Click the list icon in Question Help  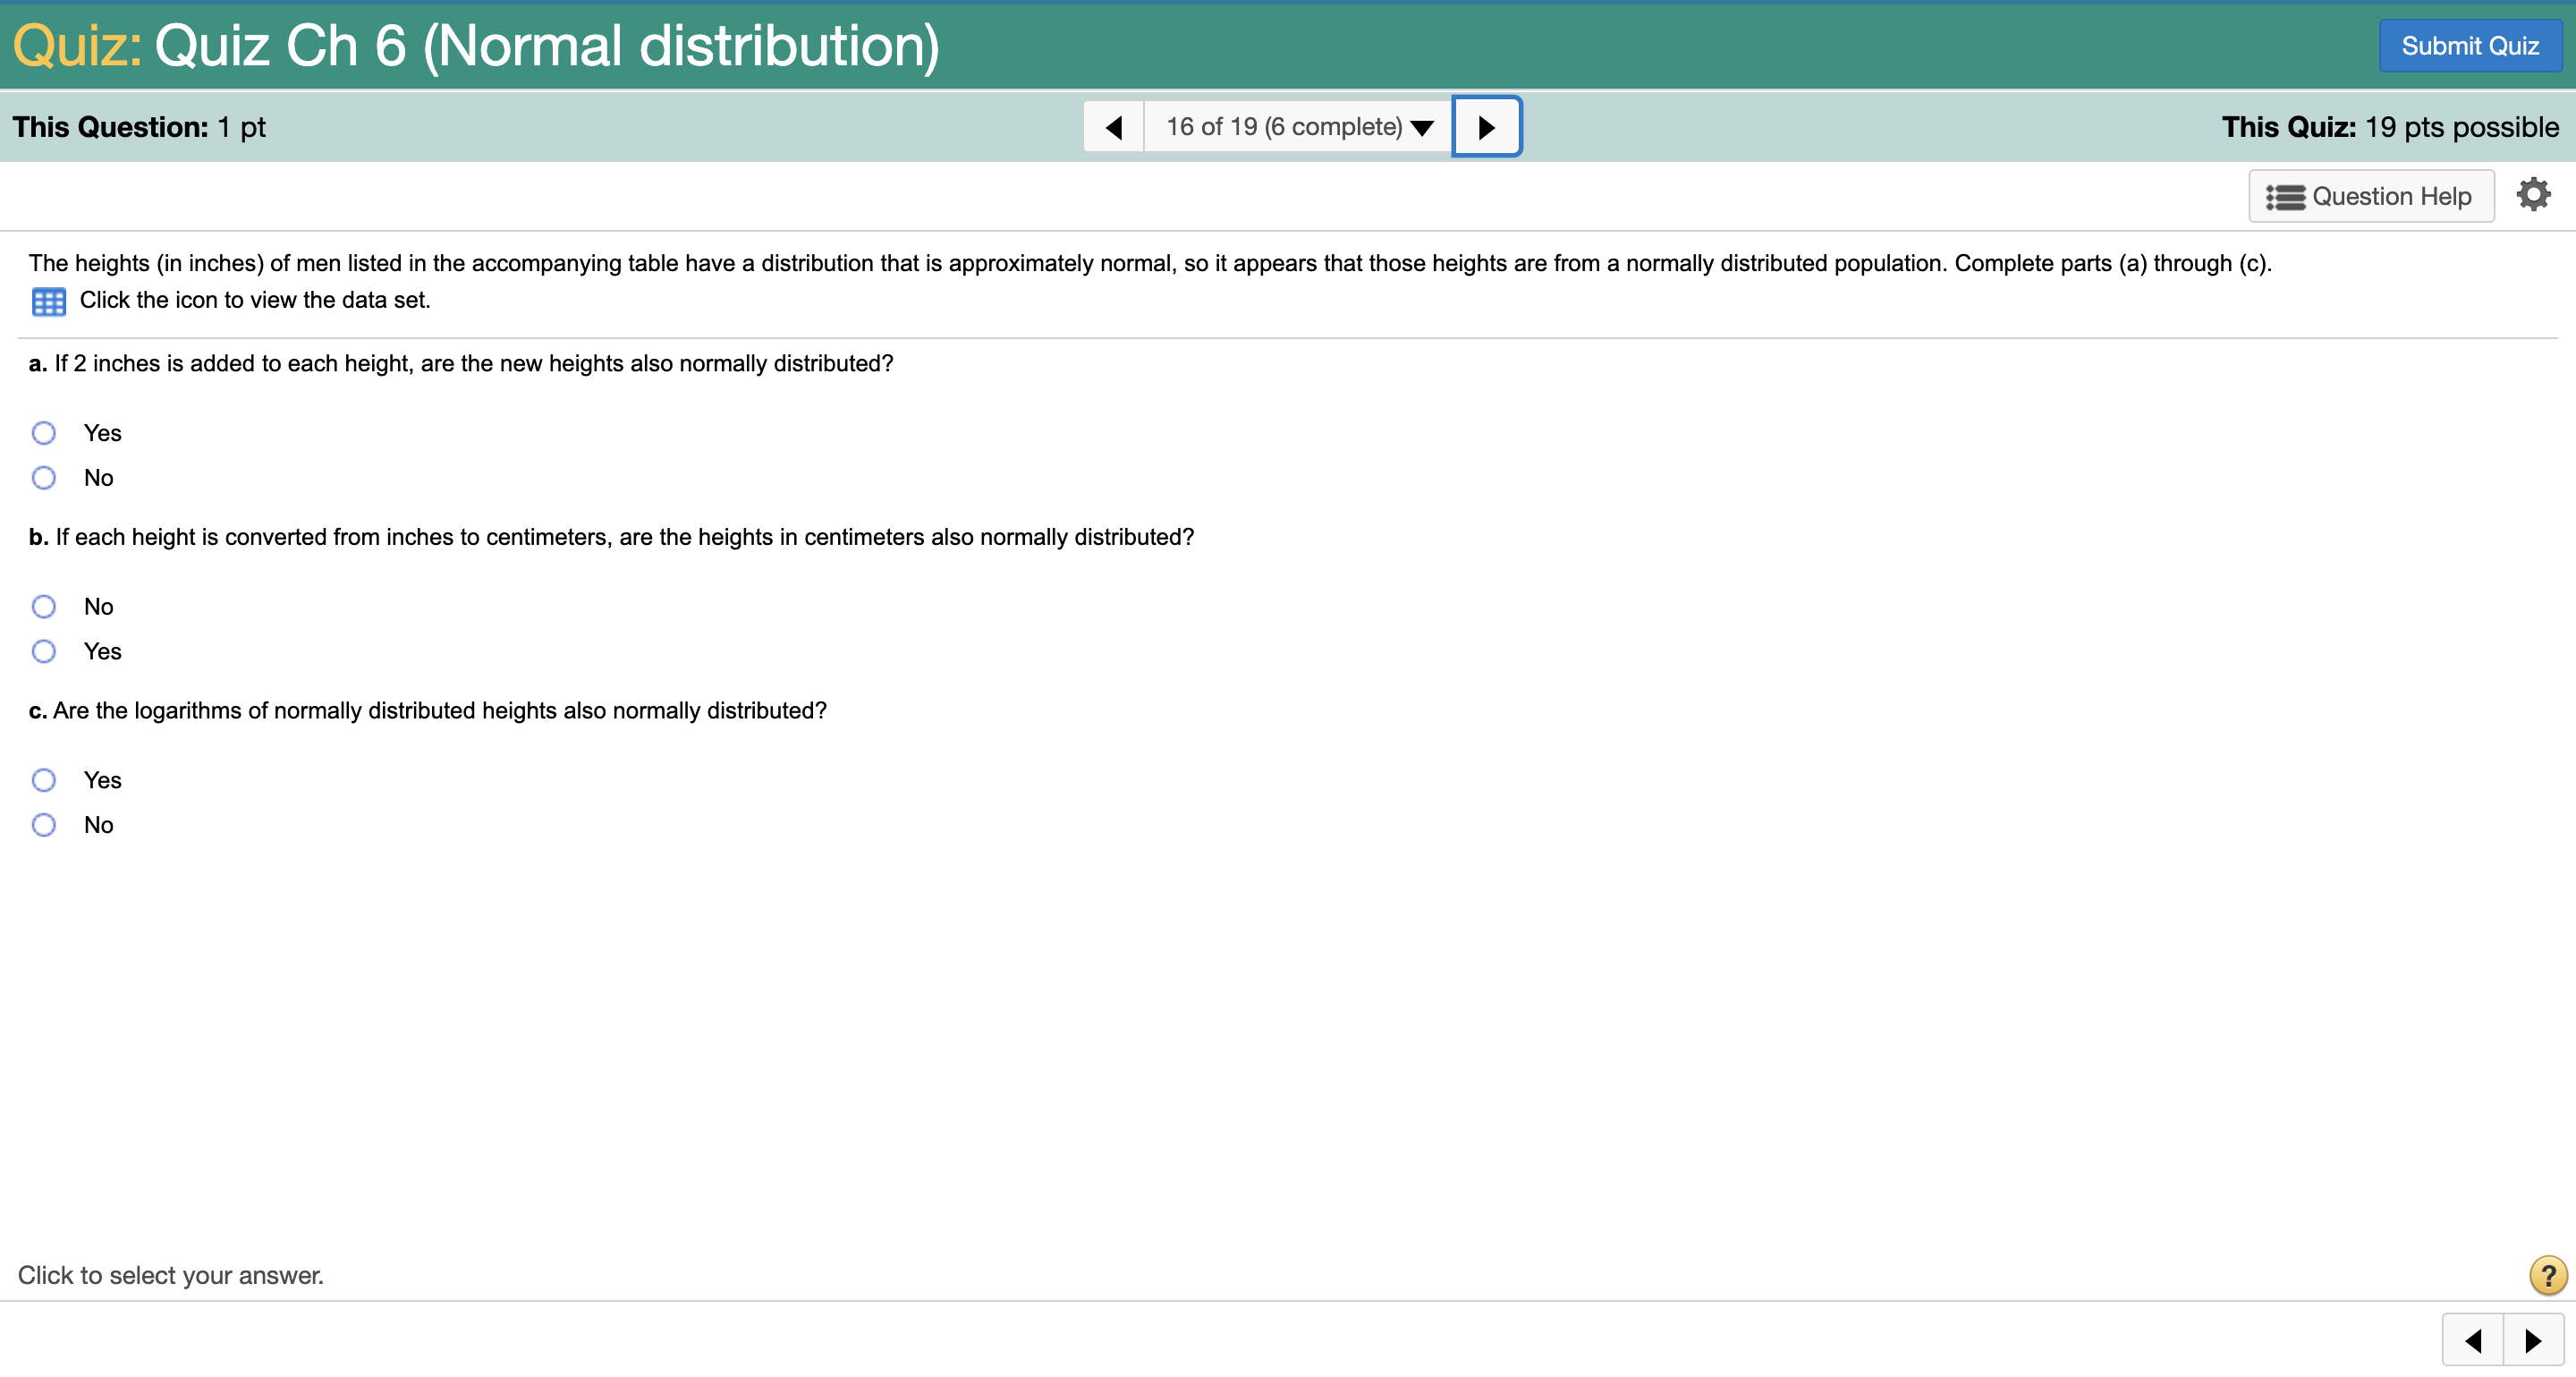pos(2285,197)
